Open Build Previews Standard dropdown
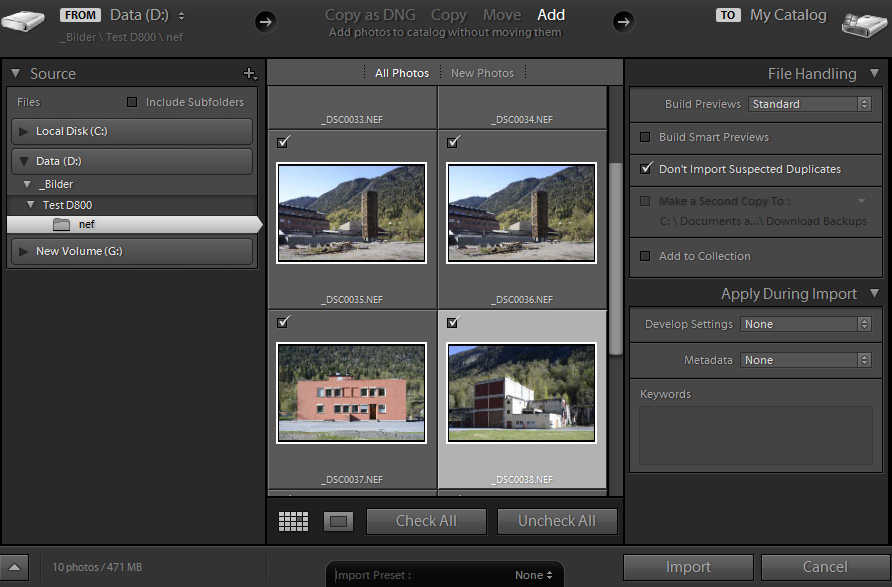This screenshot has height=587, width=892. (810, 104)
